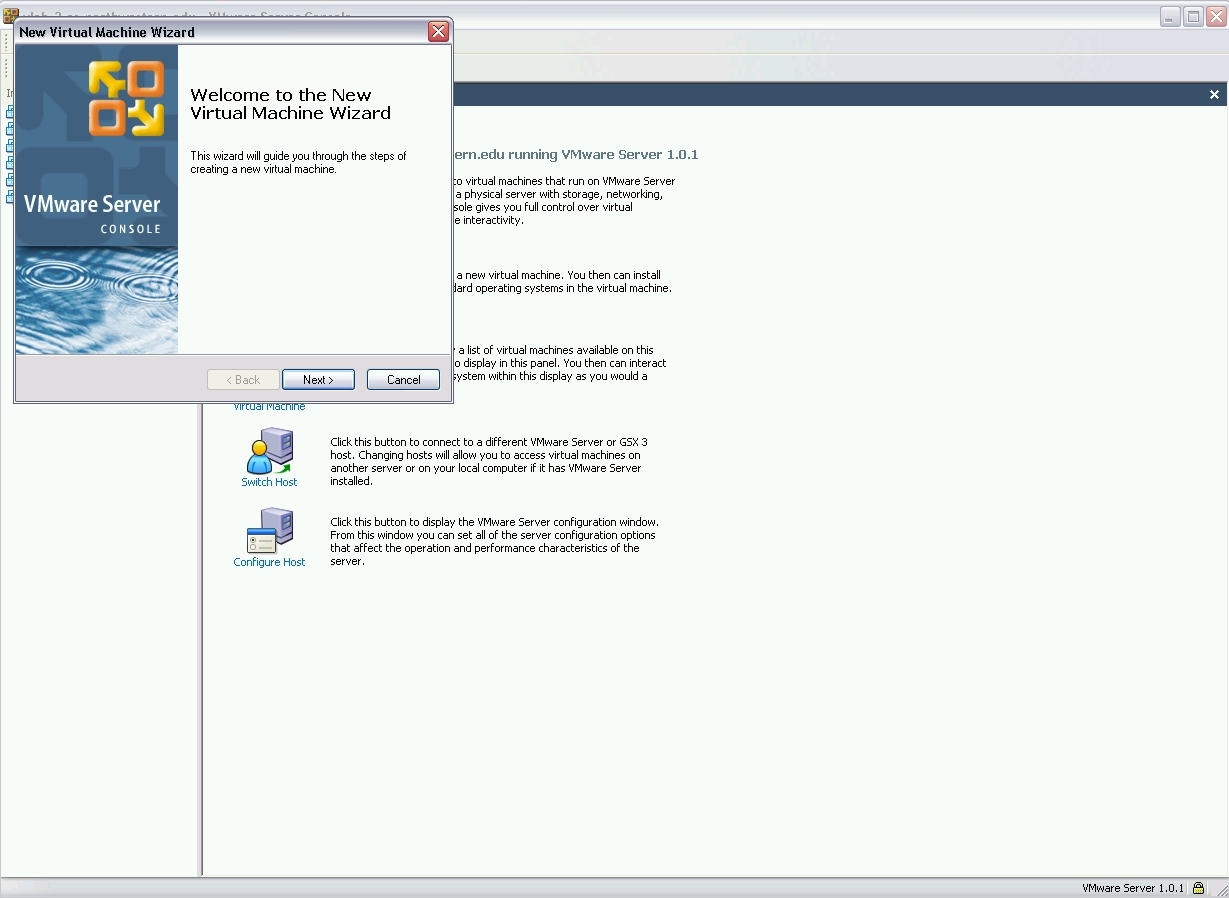Click the 'Welcome to the New Virtual Machine Wizard' heading
This screenshot has width=1229, height=898.
pyautogui.click(x=290, y=104)
